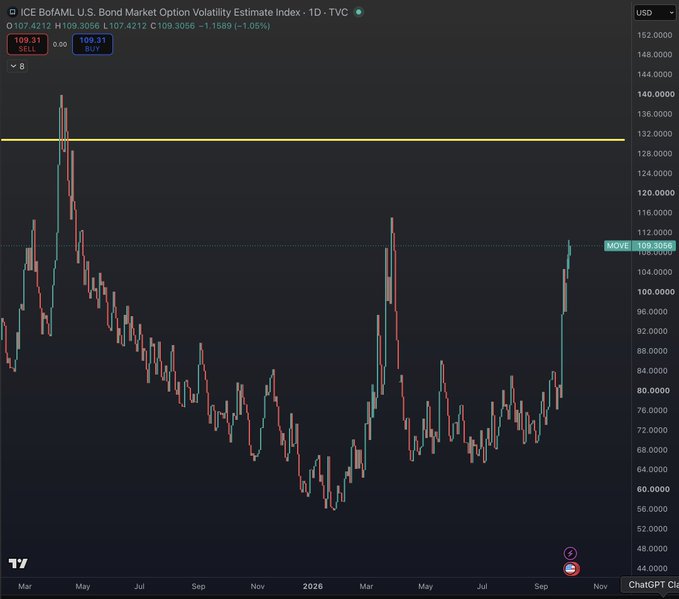679x599 pixels.
Task: Expand the collapsed indicators list showing 8
Action: click(18, 66)
